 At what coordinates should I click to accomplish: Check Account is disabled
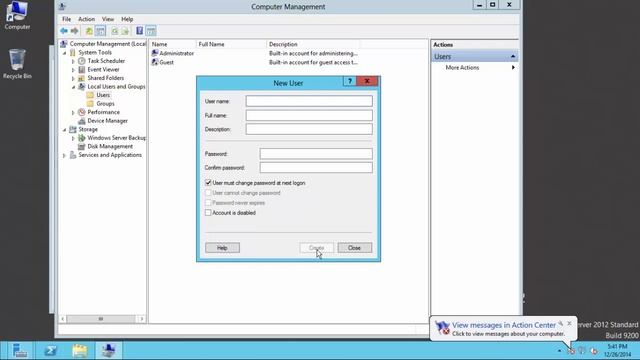tap(208, 213)
